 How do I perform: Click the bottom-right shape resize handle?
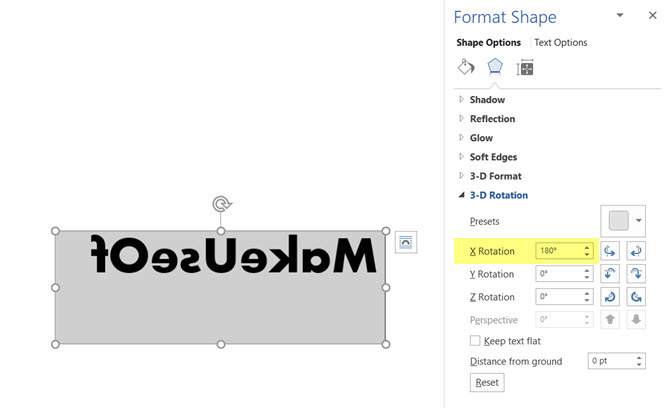click(385, 344)
